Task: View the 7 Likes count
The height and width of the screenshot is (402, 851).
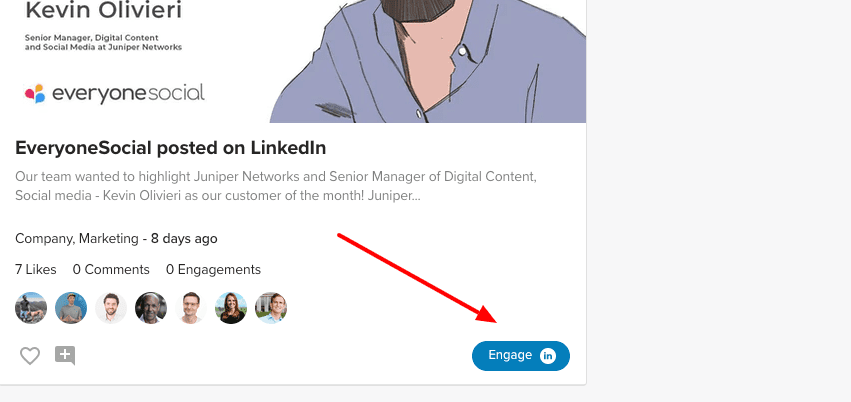Action: coord(36,270)
